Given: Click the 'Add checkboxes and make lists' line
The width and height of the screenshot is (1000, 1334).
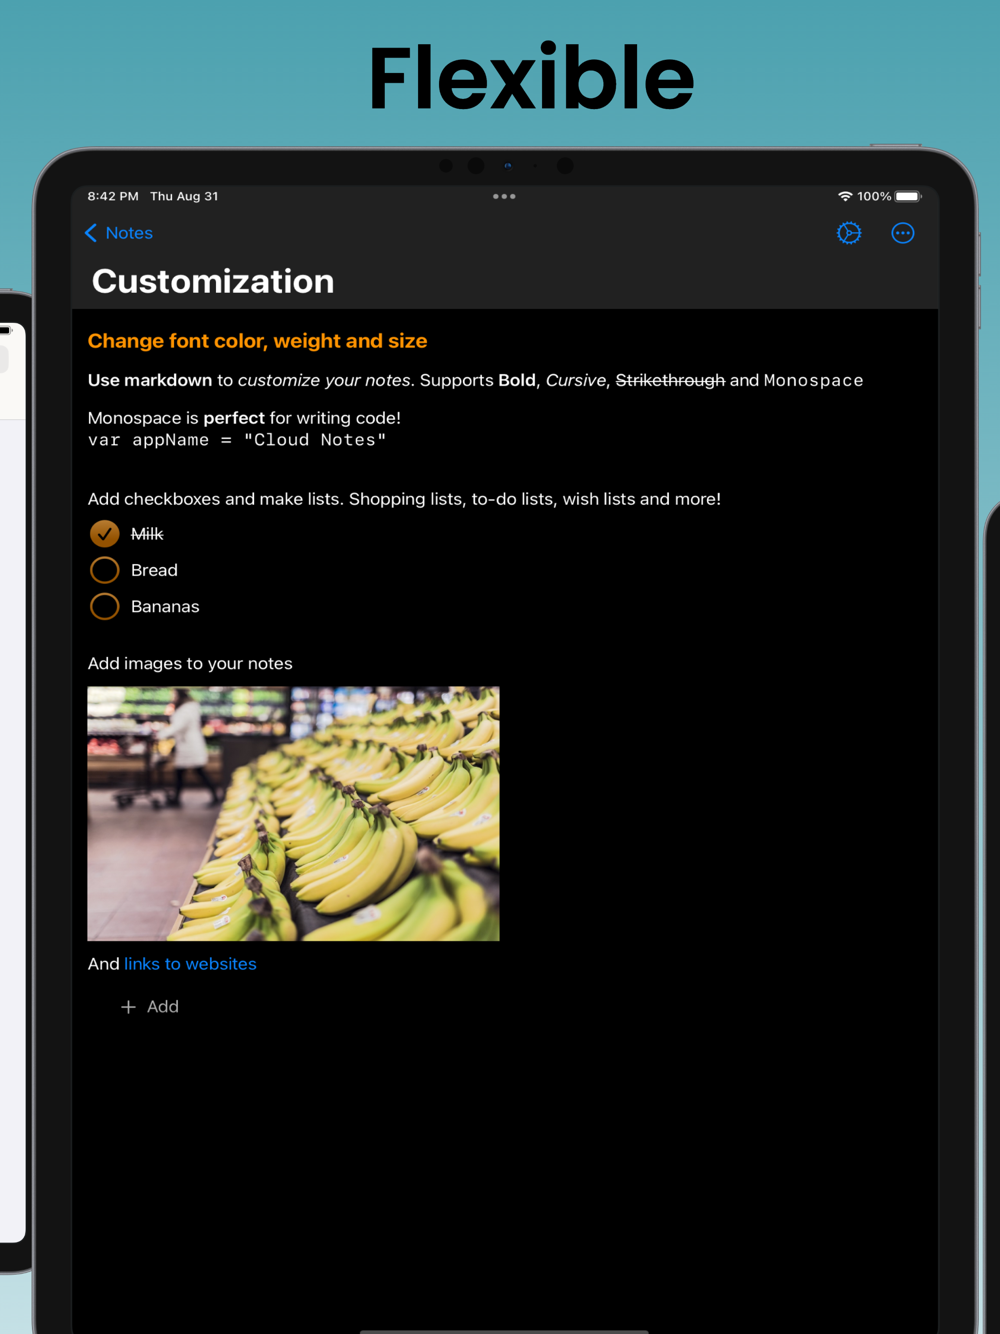Looking at the screenshot, I should (x=404, y=499).
